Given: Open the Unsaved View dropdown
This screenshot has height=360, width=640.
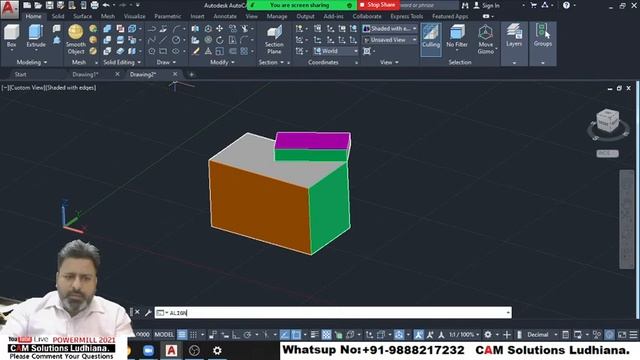Looking at the screenshot, I should pos(390,40).
